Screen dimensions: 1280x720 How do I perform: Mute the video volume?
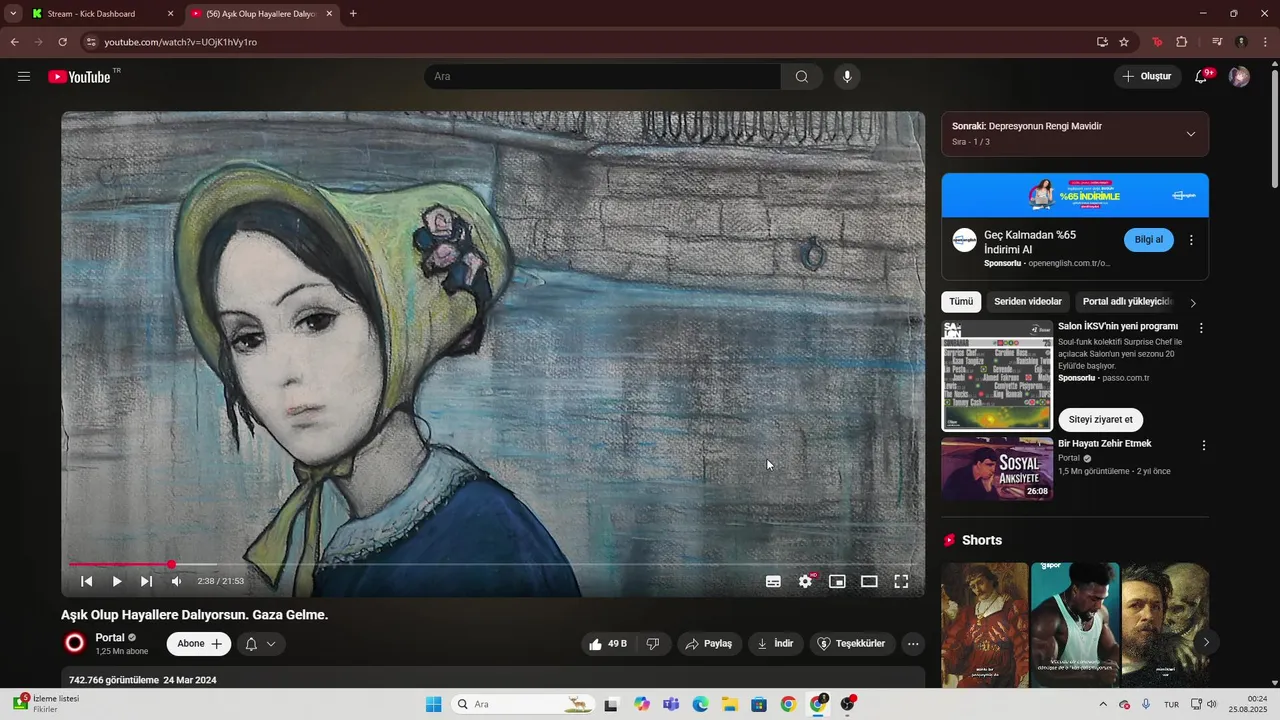(x=176, y=581)
